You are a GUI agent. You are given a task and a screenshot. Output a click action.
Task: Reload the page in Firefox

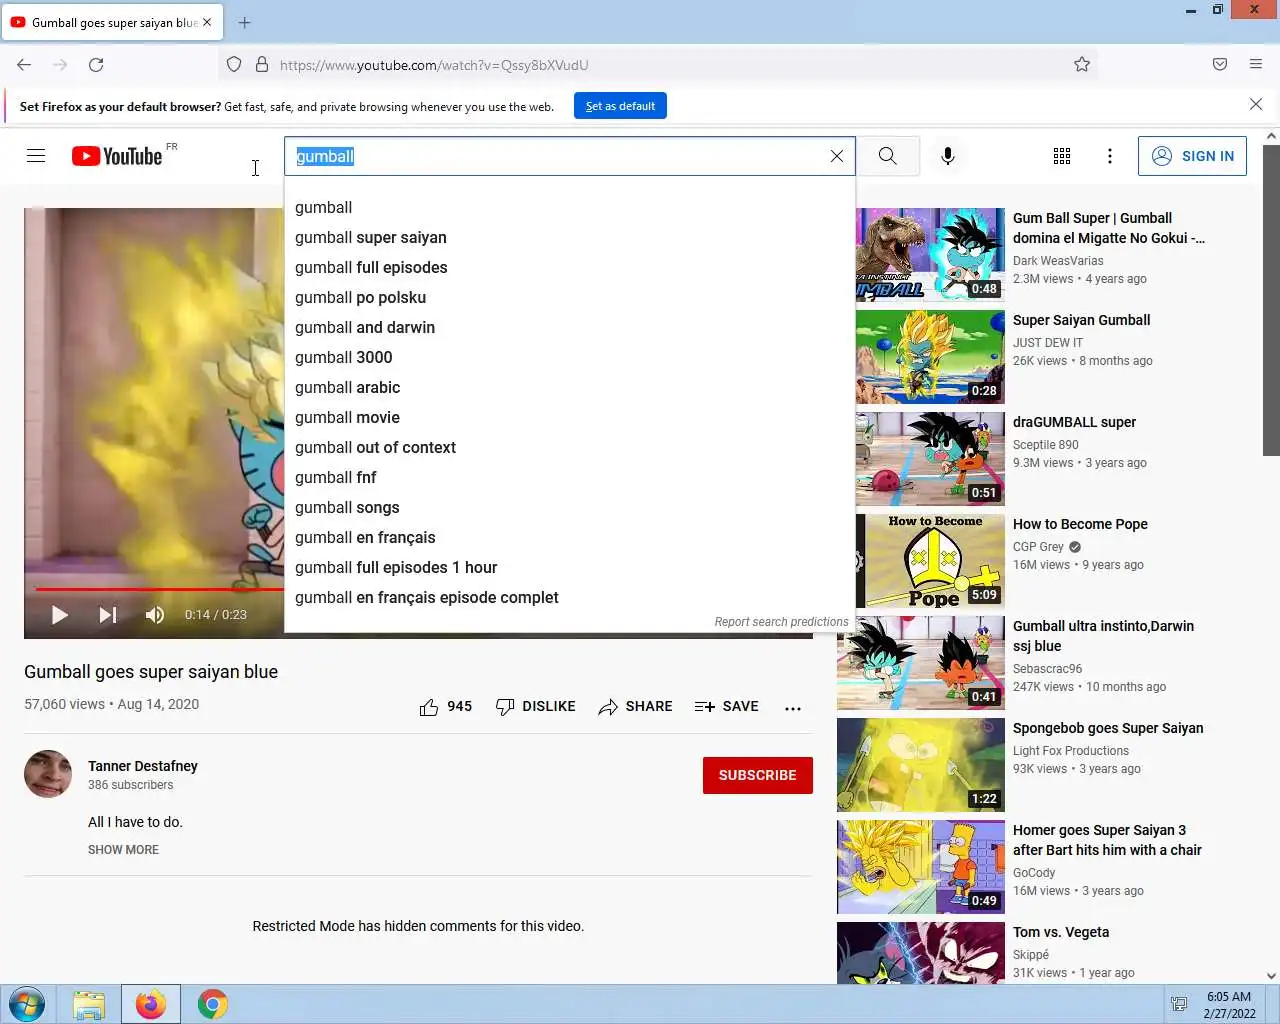tap(96, 65)
